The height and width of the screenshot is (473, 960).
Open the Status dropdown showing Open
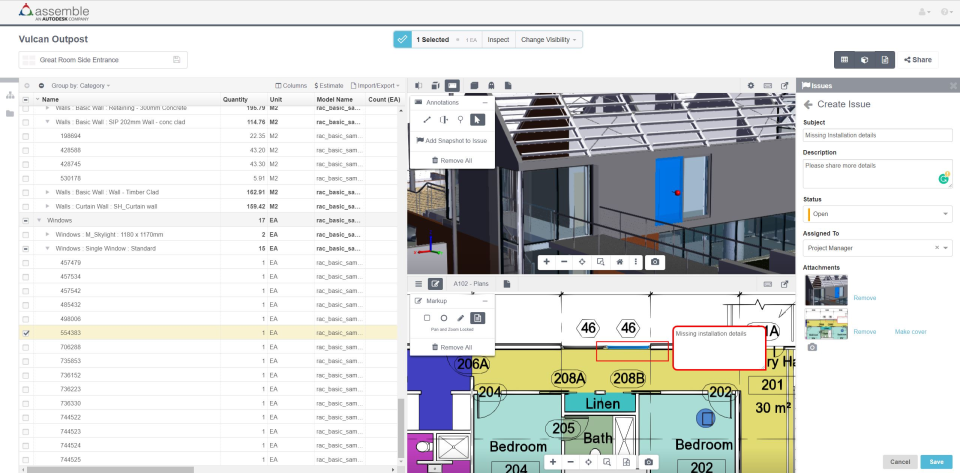click(x=877, y=214)
